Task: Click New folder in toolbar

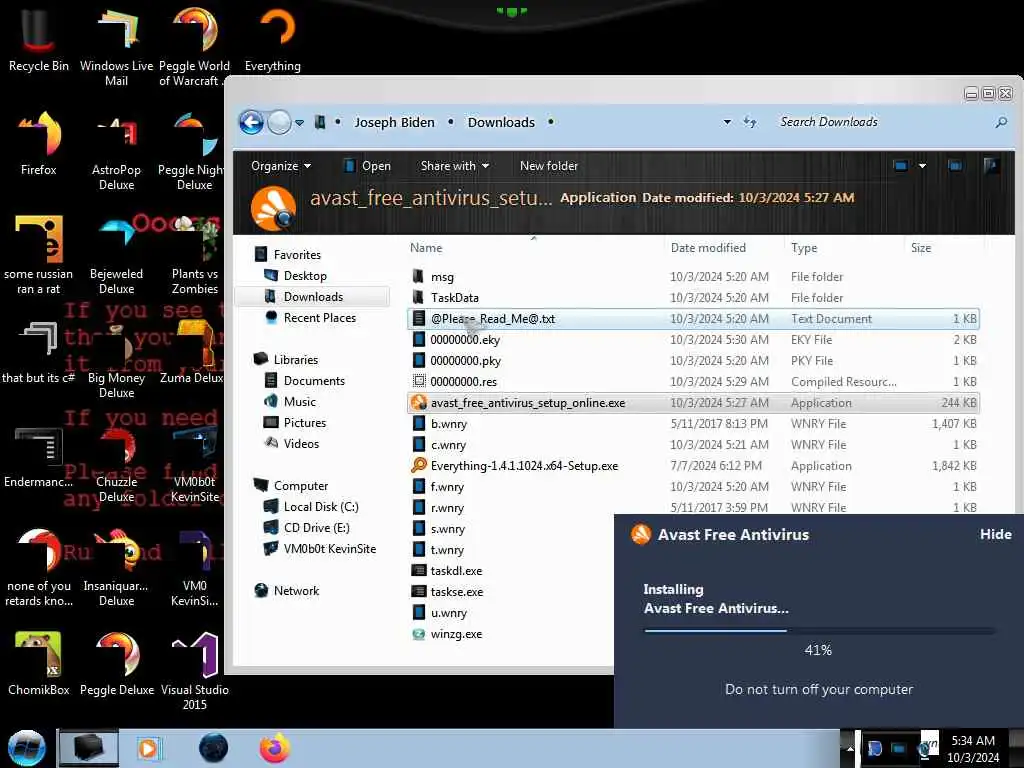Action: tap(549, 166)
